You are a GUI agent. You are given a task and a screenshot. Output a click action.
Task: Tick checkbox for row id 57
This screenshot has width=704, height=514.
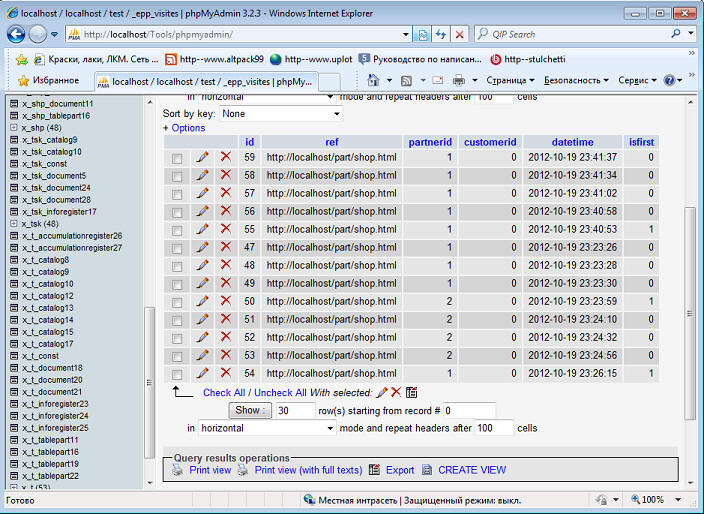(177, 194)
